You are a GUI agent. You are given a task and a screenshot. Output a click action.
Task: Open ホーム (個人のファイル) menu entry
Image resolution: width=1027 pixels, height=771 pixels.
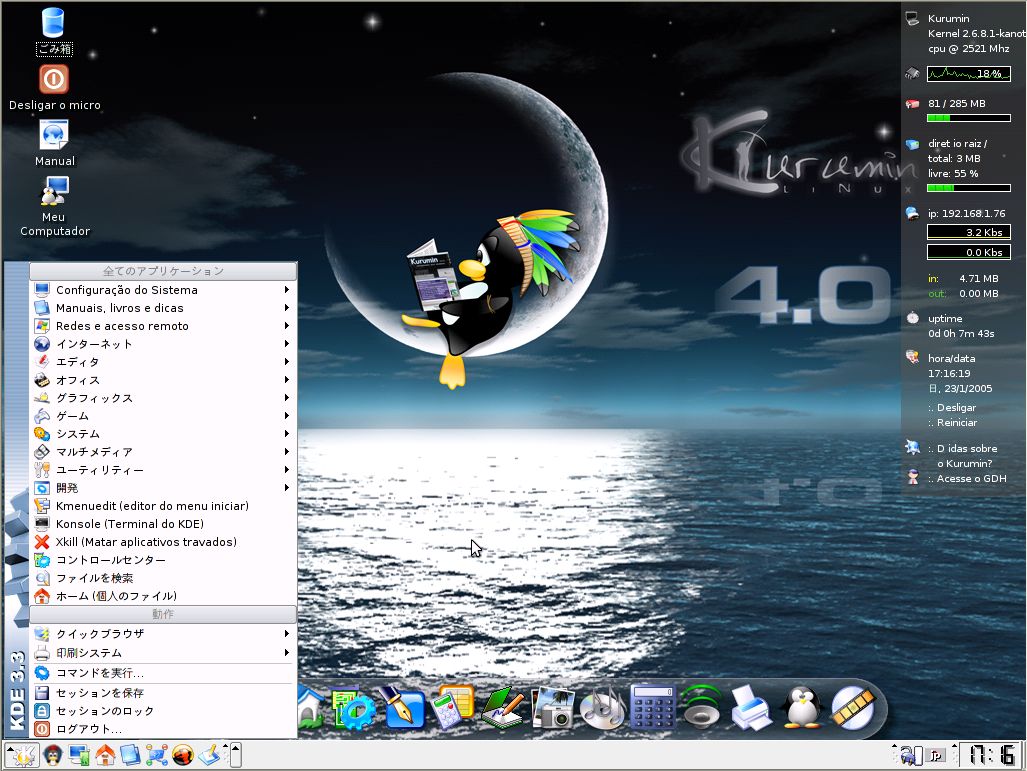[163, 596]
